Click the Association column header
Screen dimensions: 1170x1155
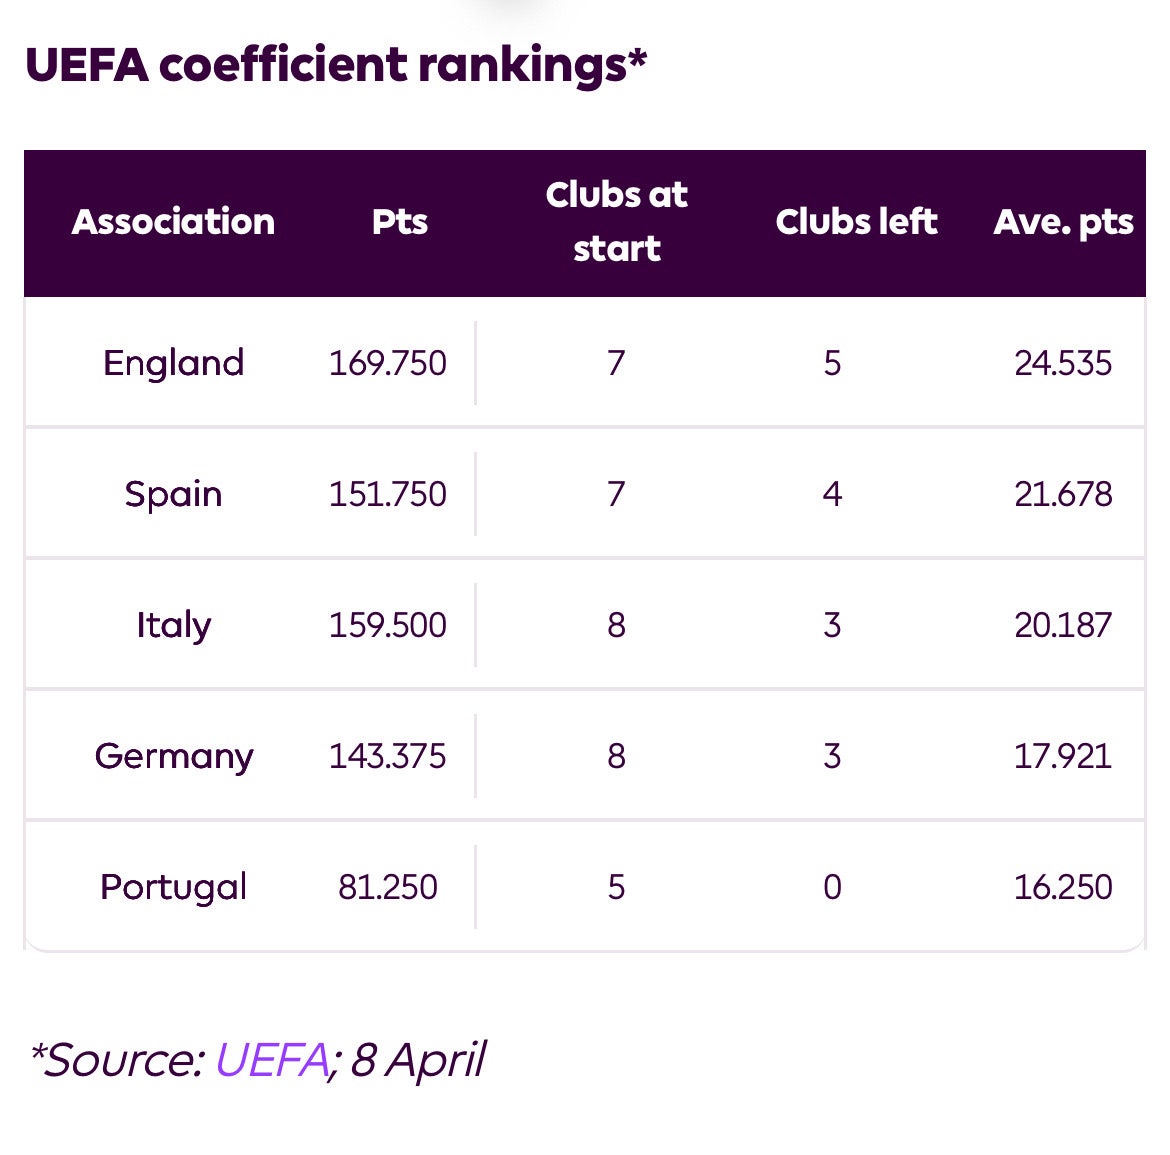(173, 222)
